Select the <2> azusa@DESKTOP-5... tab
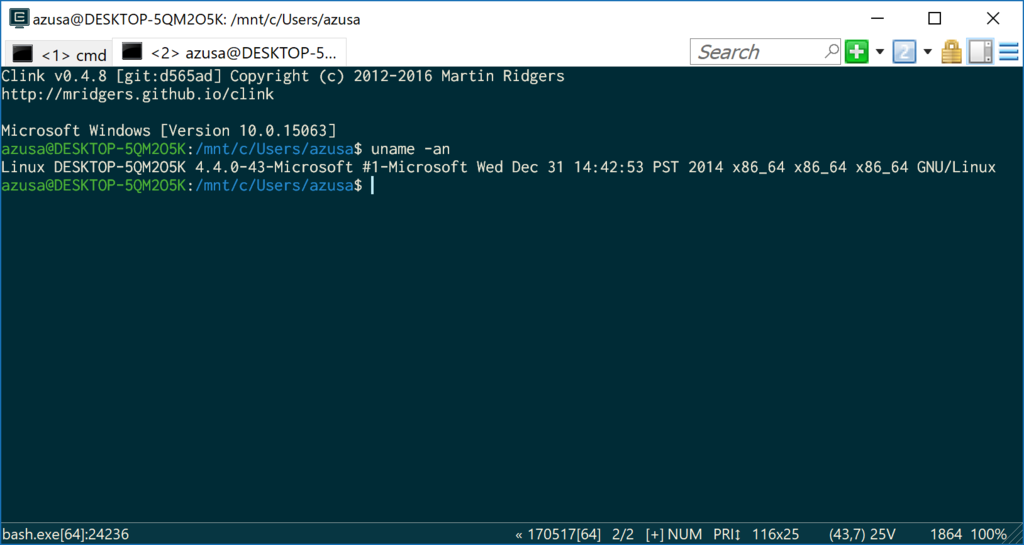The height and width of the screenshot is (545, 1024). 229,52
